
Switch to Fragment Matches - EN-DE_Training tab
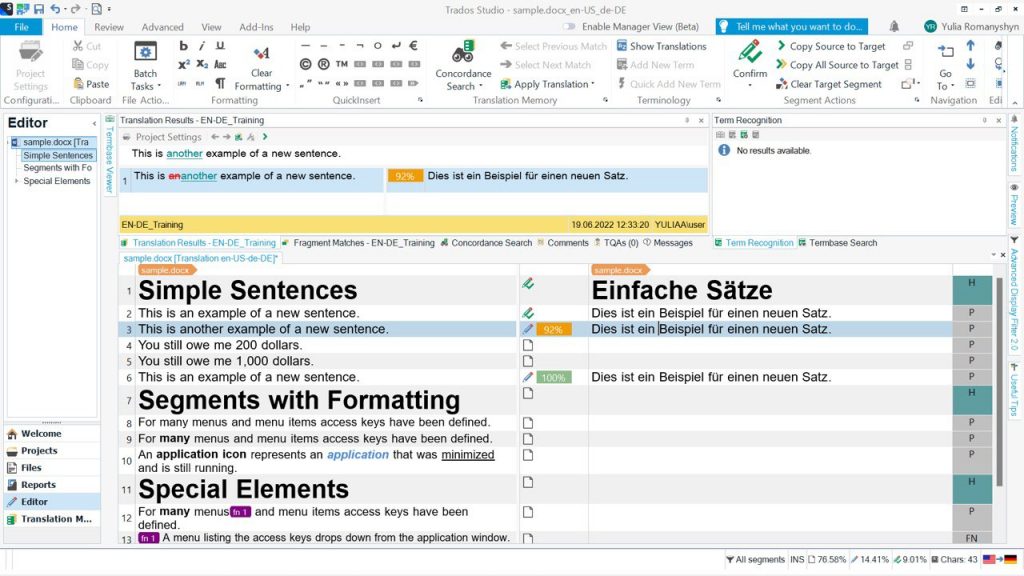359,242
